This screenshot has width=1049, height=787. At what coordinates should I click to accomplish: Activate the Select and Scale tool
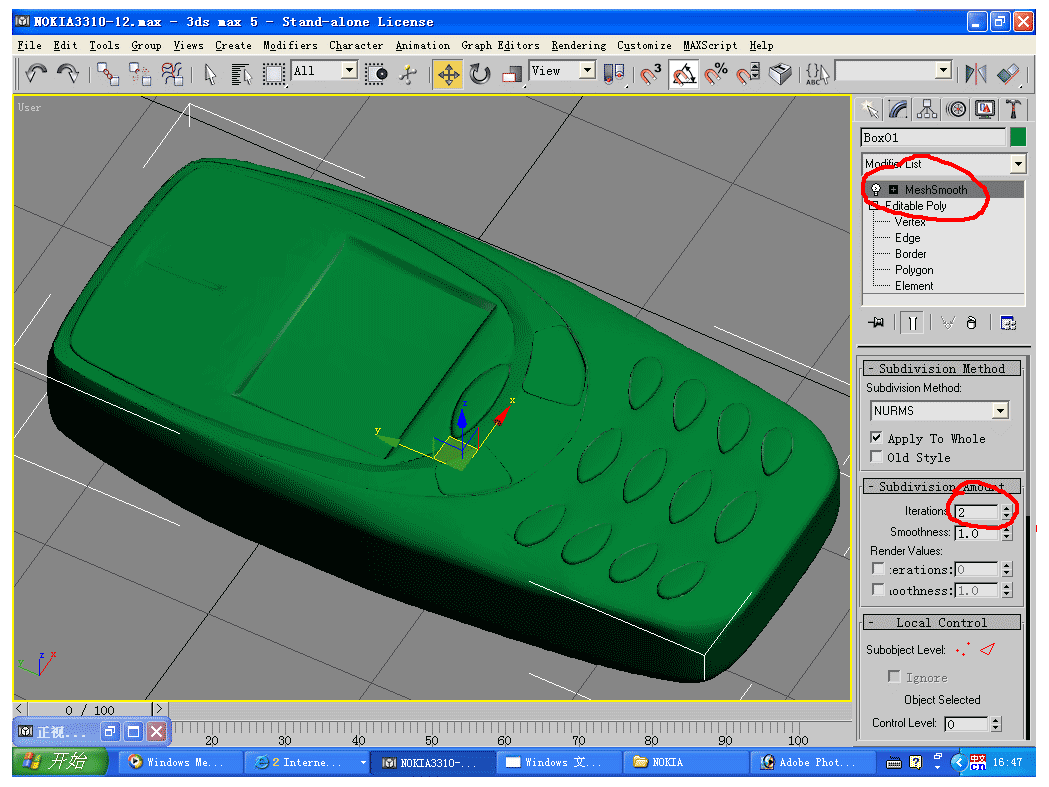512,74
